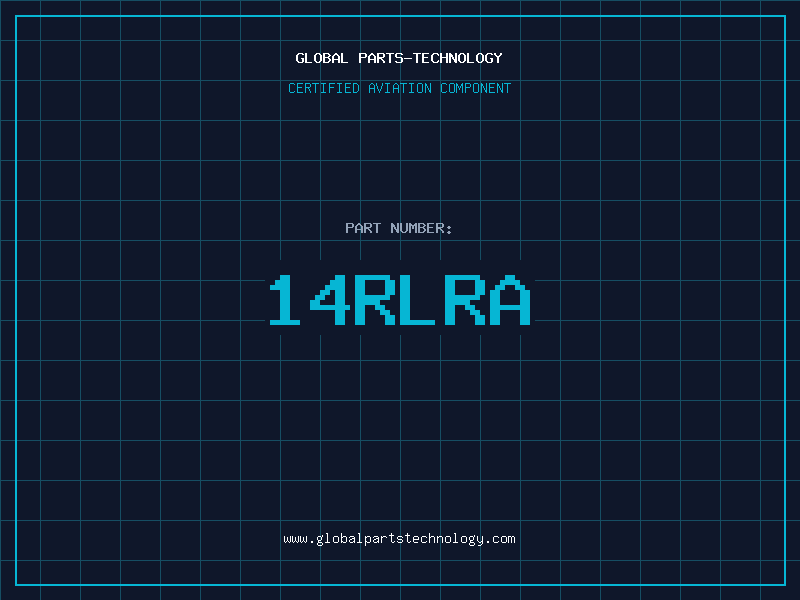
Task: Click the part number 14RLRA text
Action: coord(399,300)
